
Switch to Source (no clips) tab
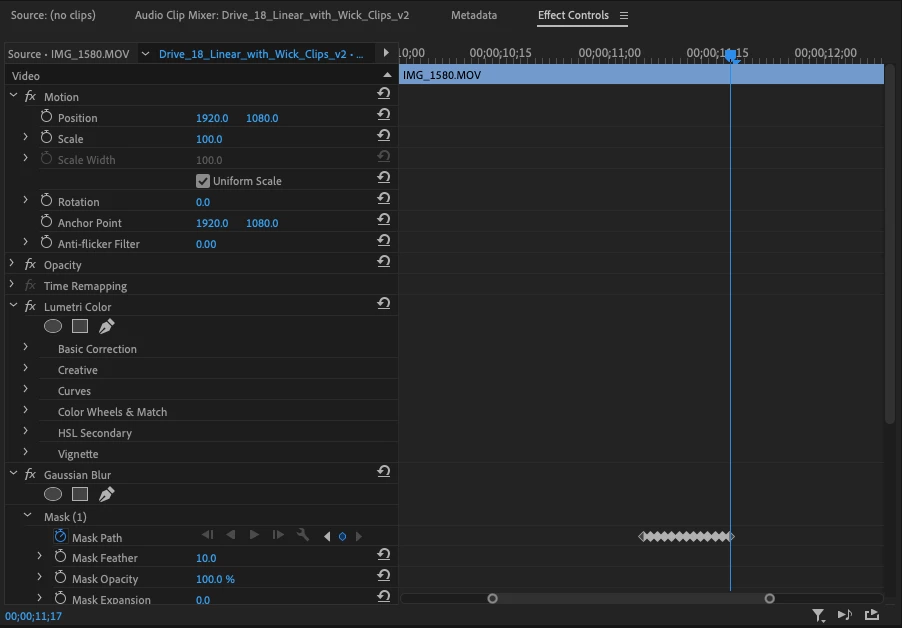tap(53, 16)
